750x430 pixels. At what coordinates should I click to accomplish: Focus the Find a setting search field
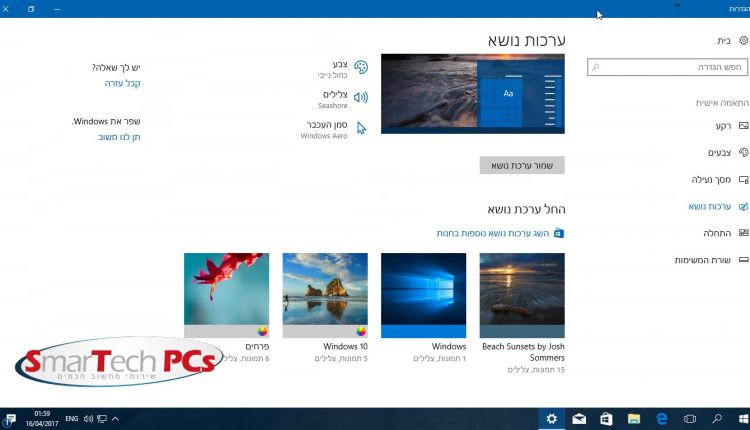click(x=667, y=67)
